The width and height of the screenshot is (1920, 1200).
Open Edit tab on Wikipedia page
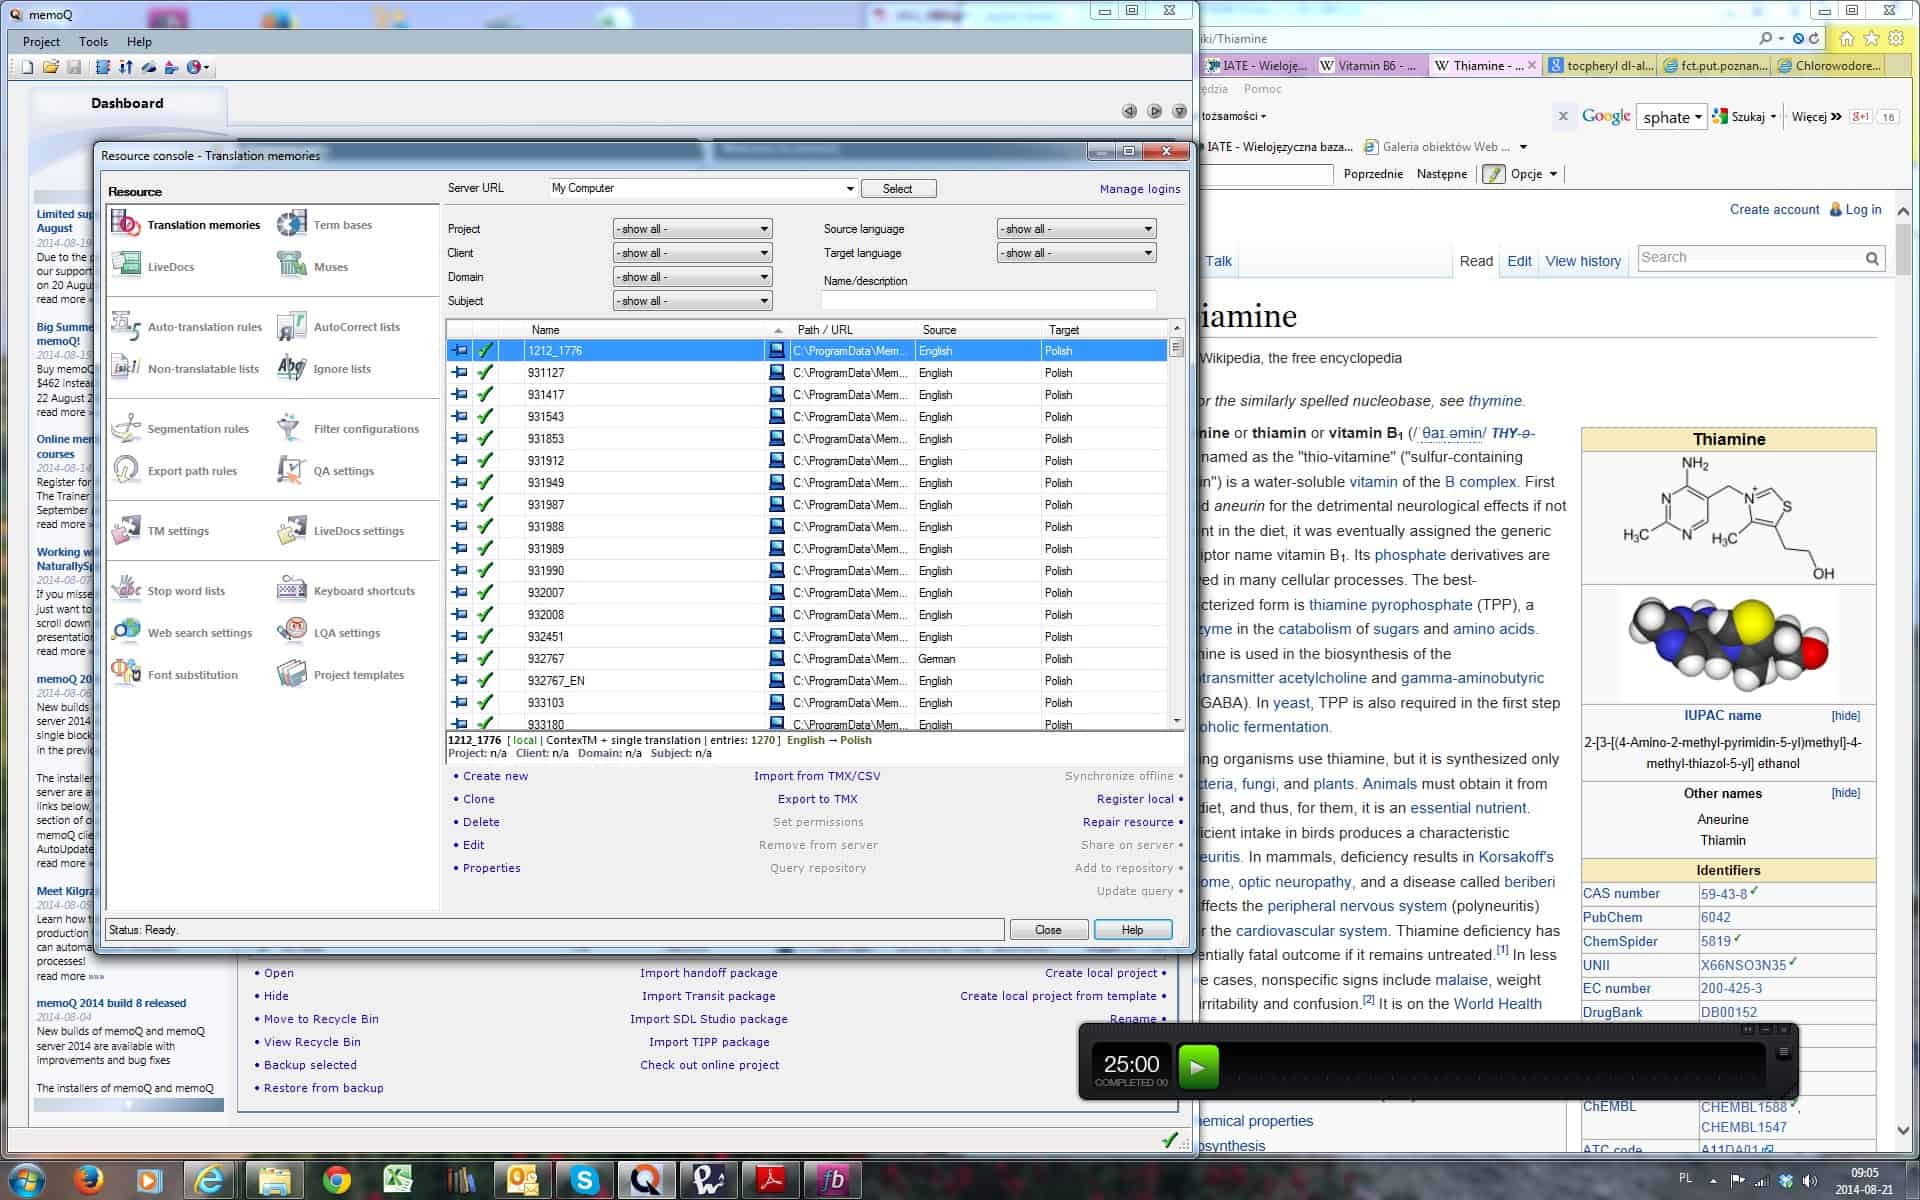click(1519, 261)
